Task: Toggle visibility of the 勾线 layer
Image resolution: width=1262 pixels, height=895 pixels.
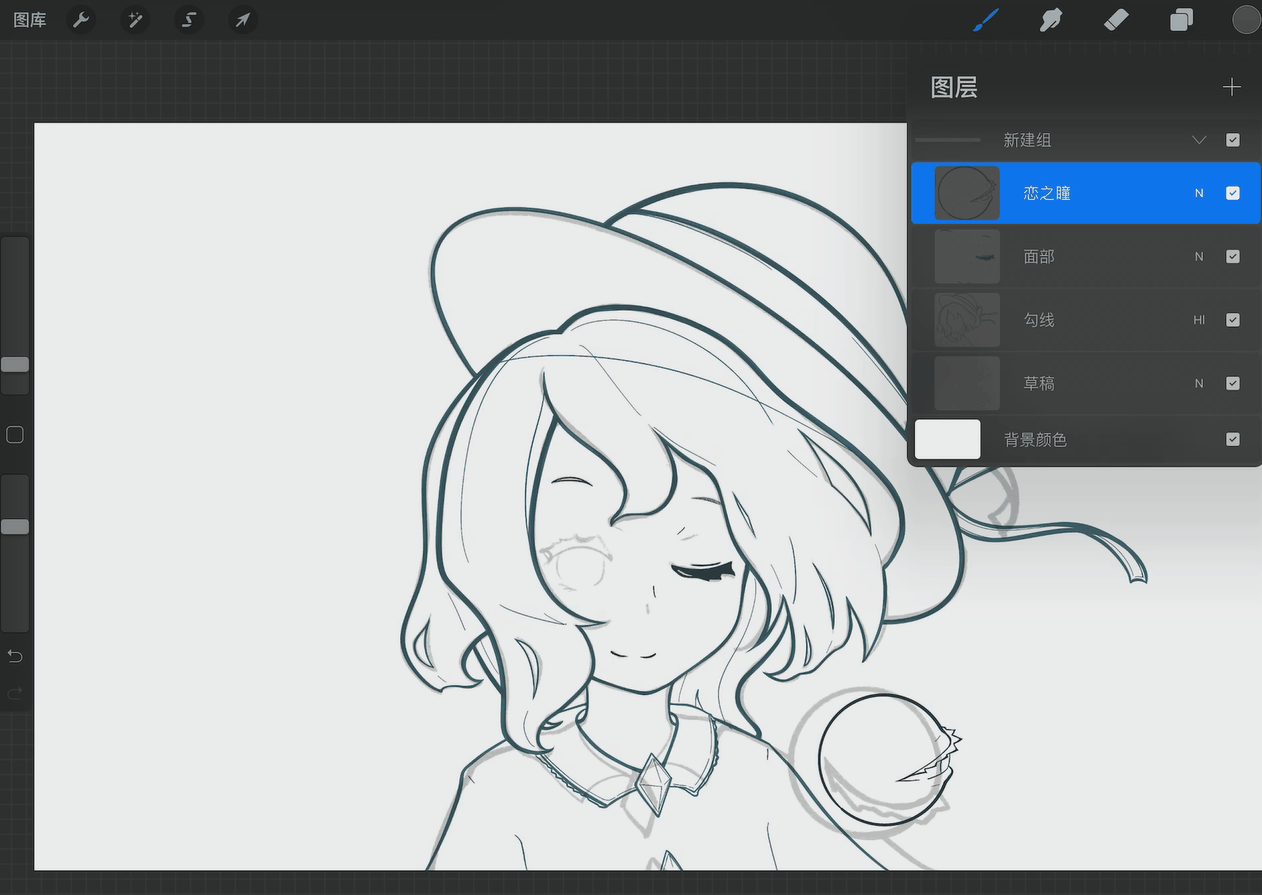Action: click(1233, 320)
